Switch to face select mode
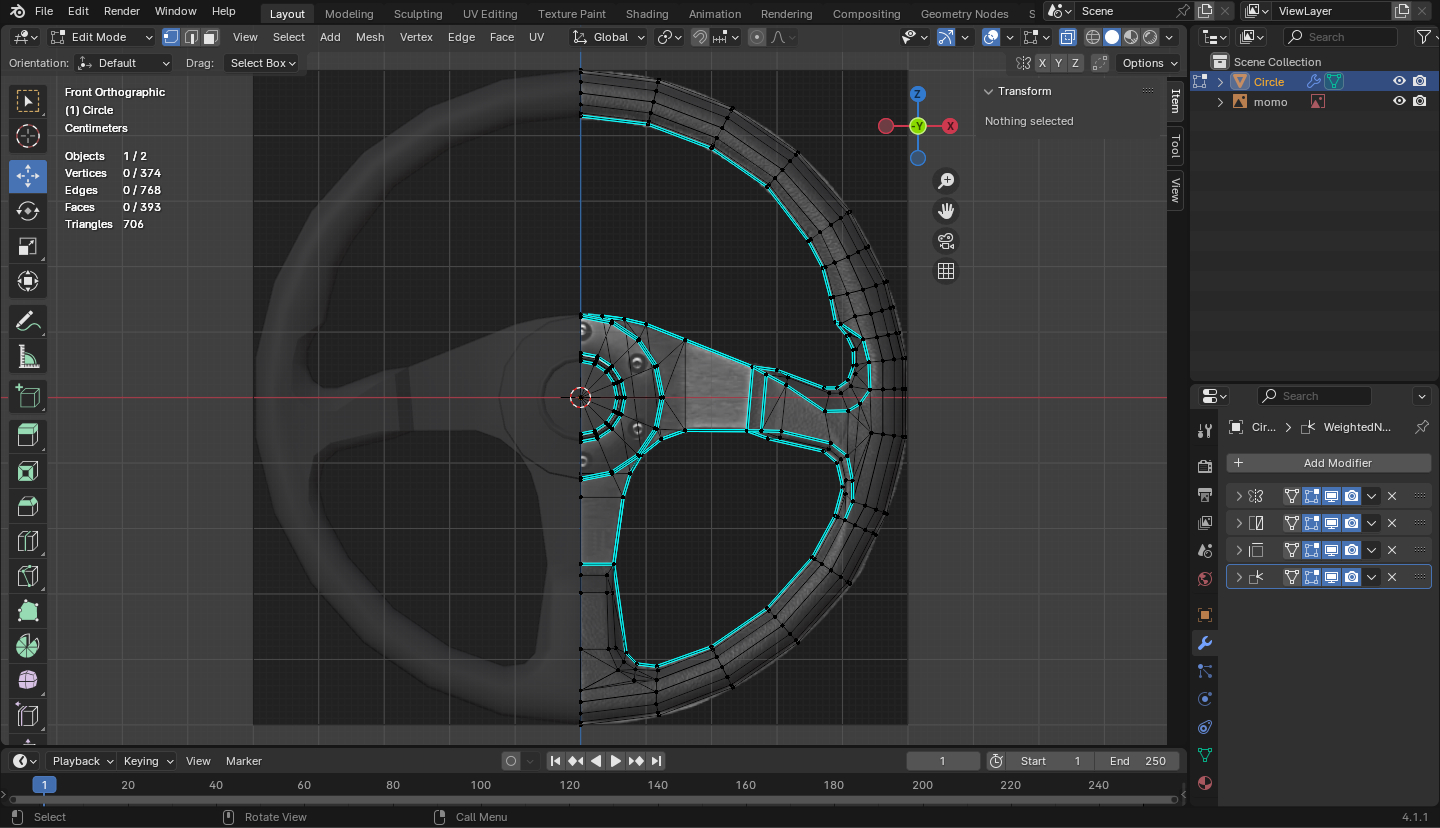 click(210, 37)
